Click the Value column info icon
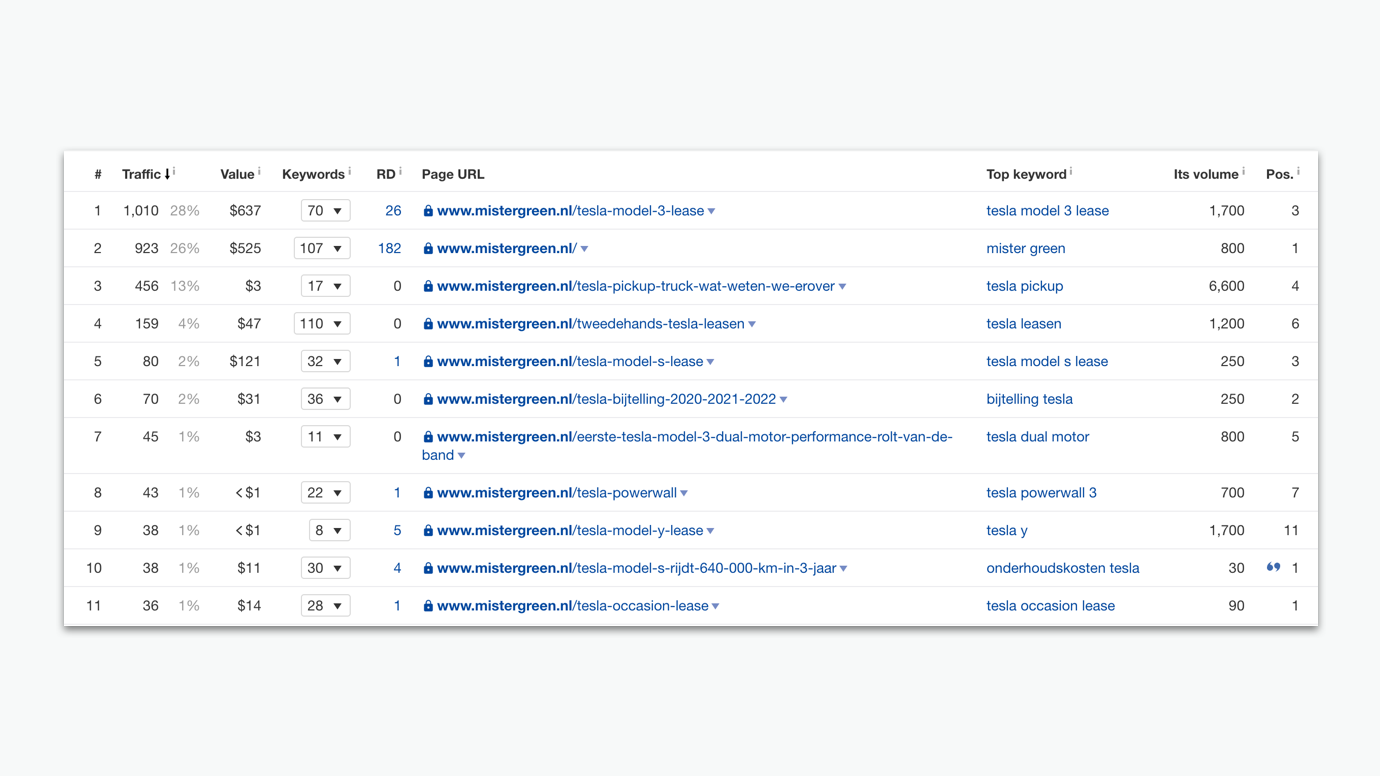1380x776 pixels. (259, 171)
